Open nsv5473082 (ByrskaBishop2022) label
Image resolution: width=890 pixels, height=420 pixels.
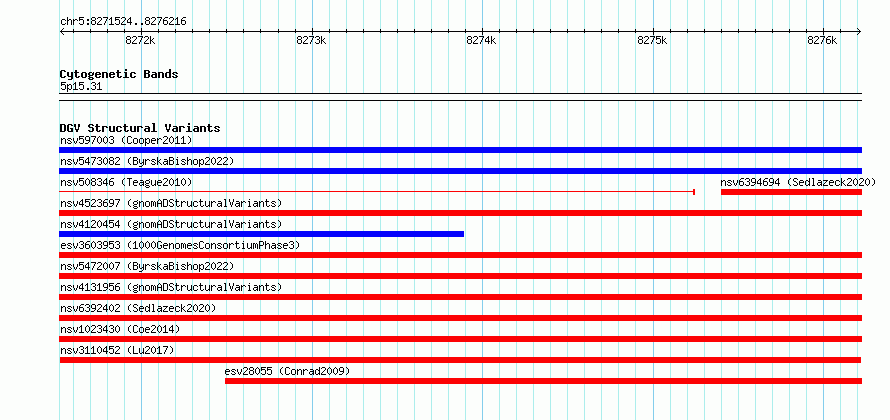147,161
